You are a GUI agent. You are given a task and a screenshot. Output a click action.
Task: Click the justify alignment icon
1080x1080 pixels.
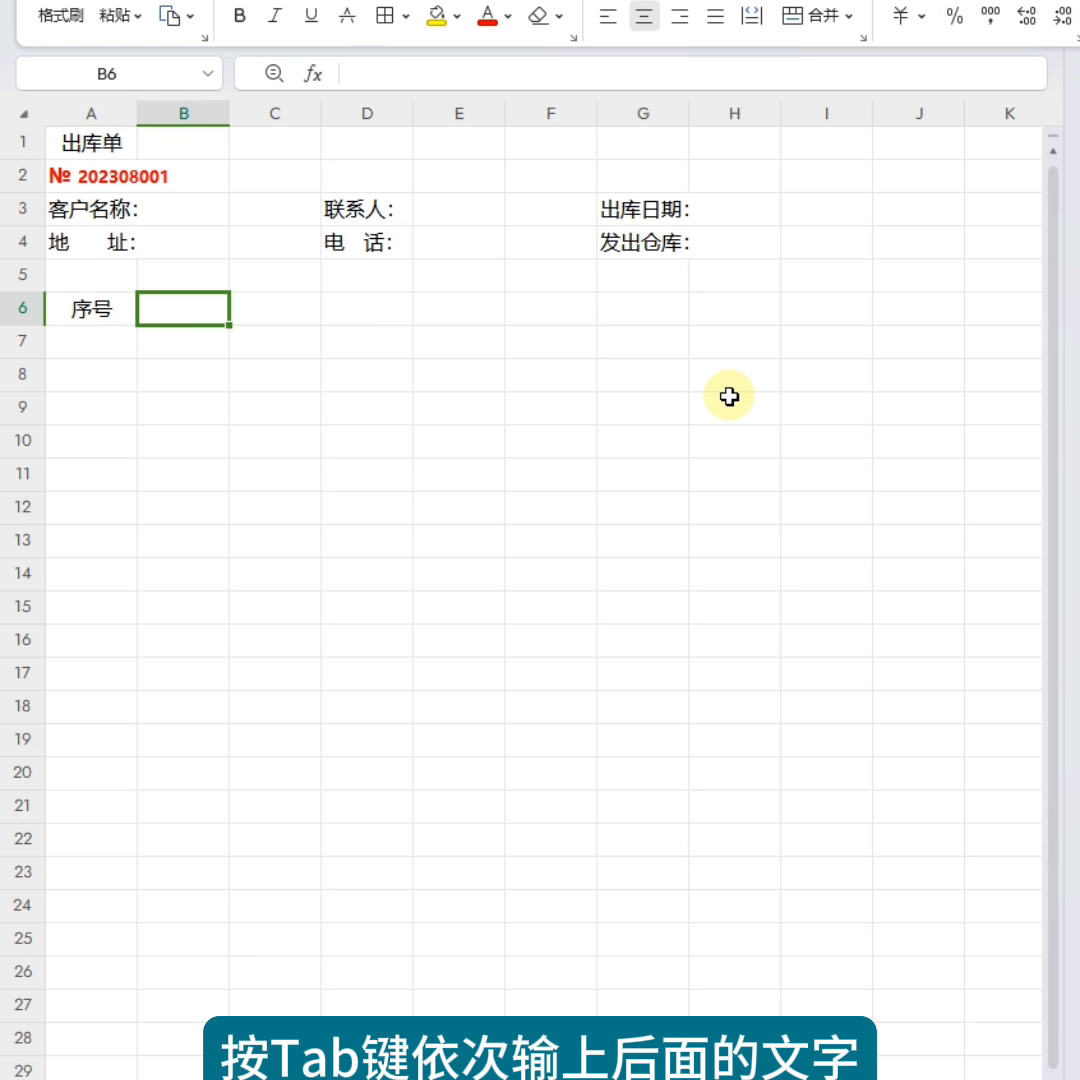(716, 15)
